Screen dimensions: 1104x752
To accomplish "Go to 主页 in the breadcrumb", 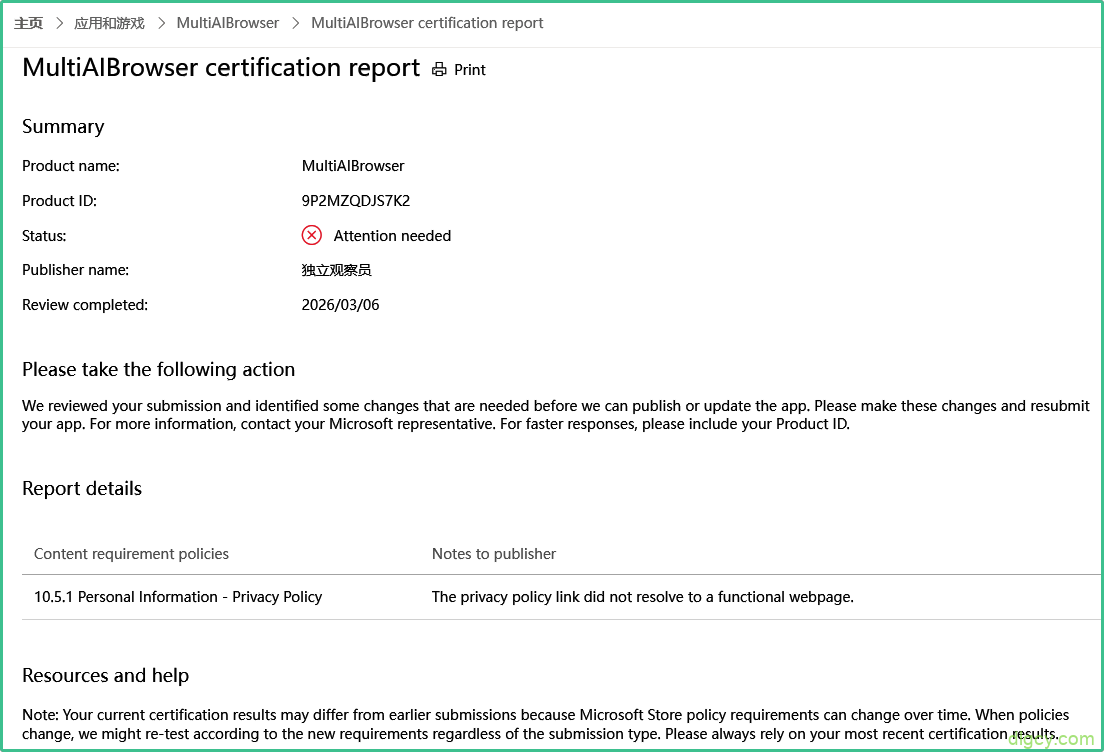I will pyautogui.click(x=28, y=23).
